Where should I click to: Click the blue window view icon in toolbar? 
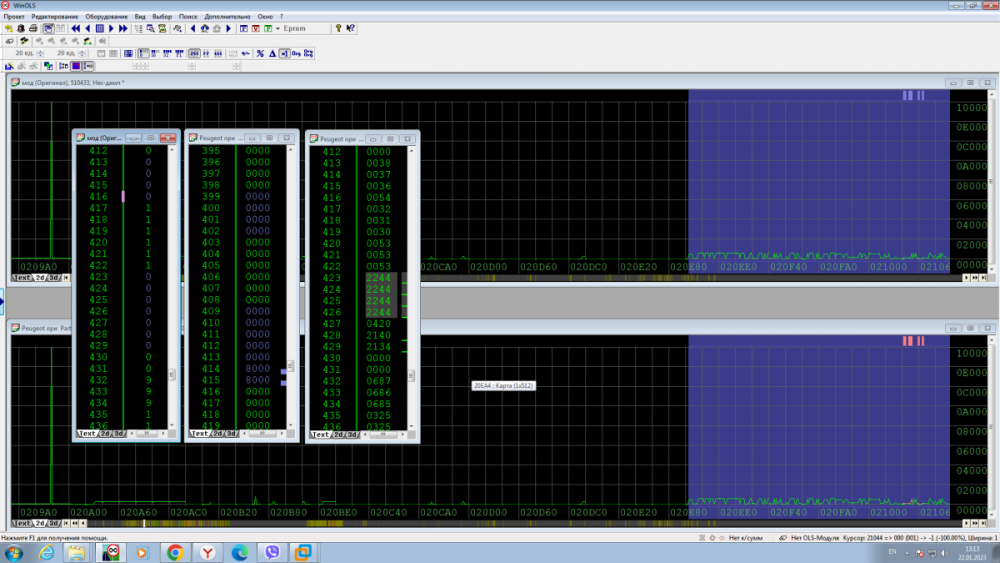48,28
